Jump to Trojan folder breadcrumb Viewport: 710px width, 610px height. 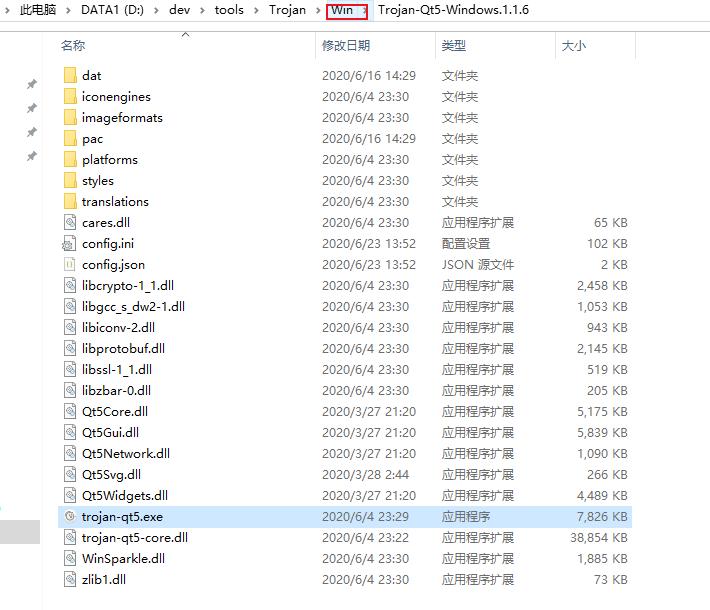click(288, 10)
